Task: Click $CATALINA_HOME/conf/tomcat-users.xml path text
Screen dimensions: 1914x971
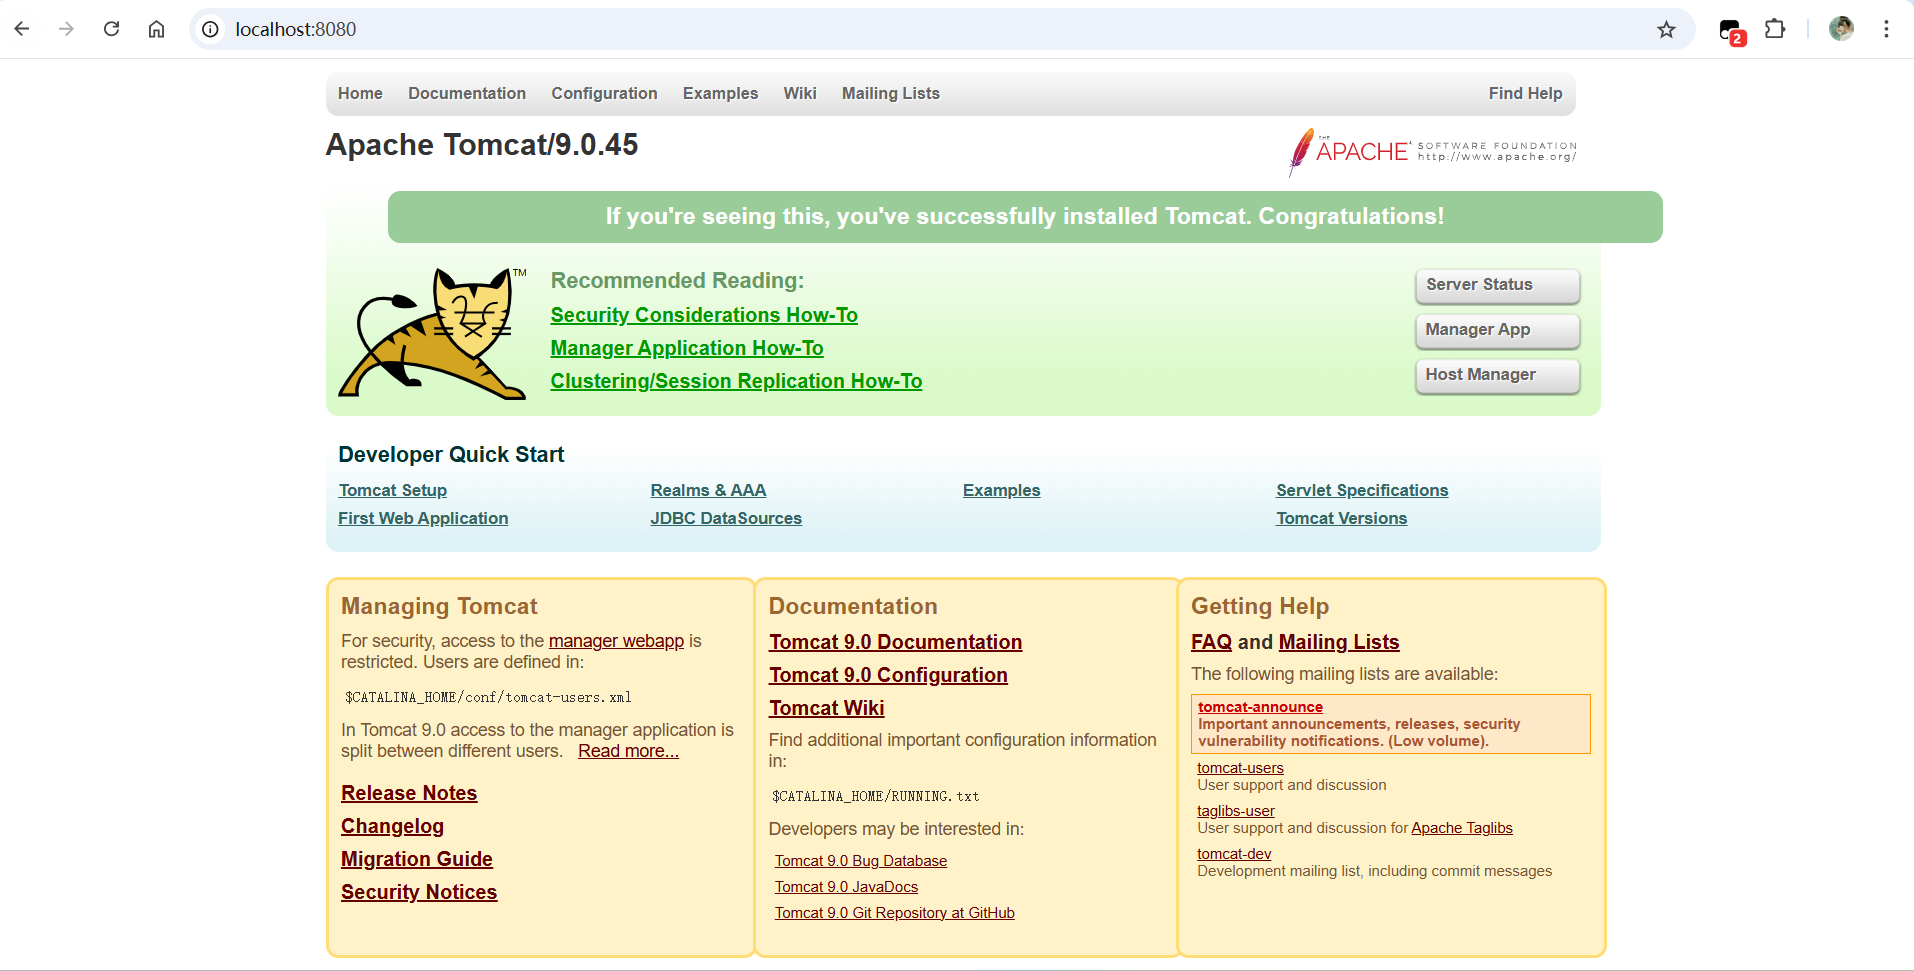Action: click(488, 697)
